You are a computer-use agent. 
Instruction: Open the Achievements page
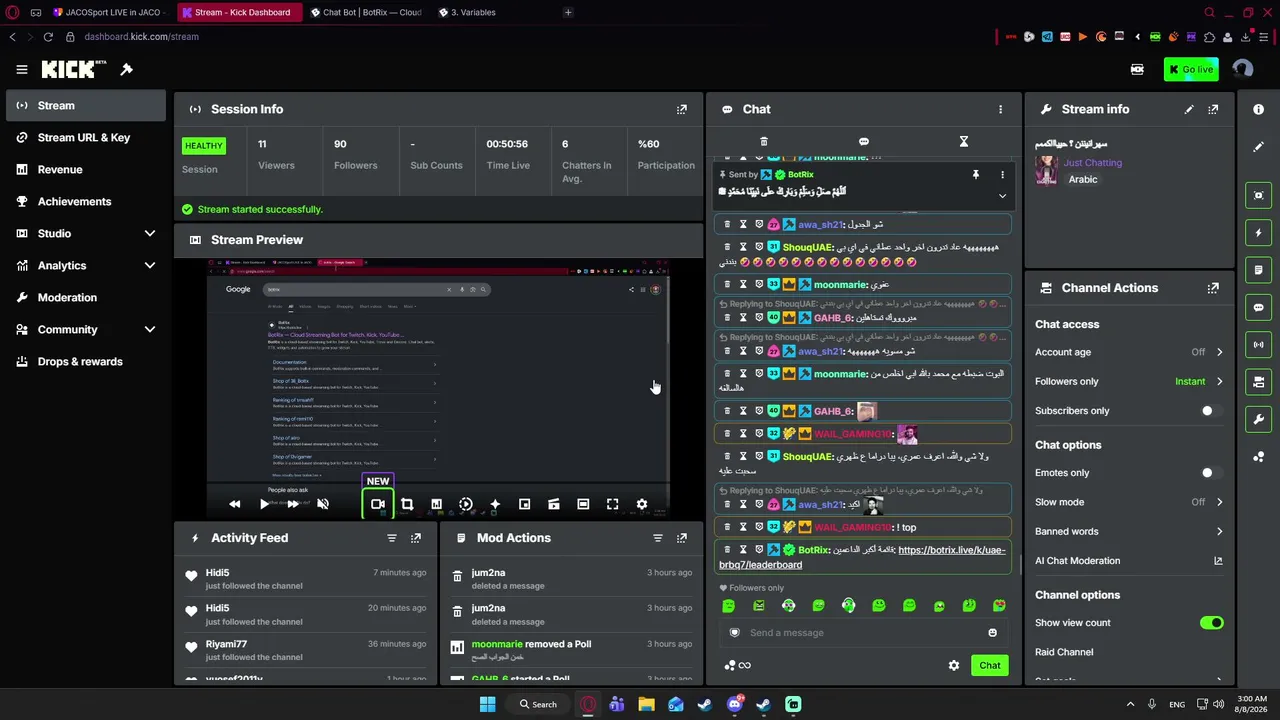point(86,202)
